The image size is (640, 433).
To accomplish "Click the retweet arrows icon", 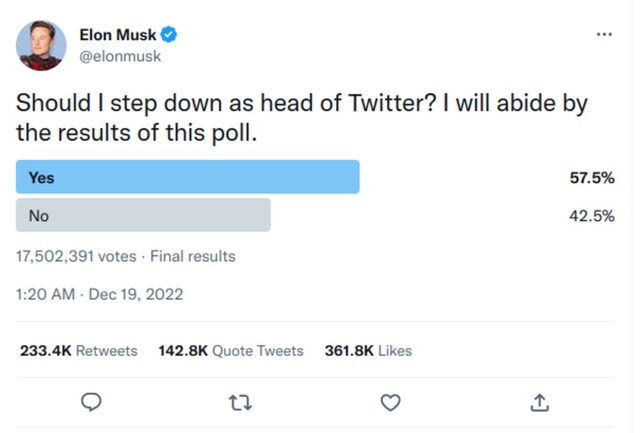I will point(240,401).
